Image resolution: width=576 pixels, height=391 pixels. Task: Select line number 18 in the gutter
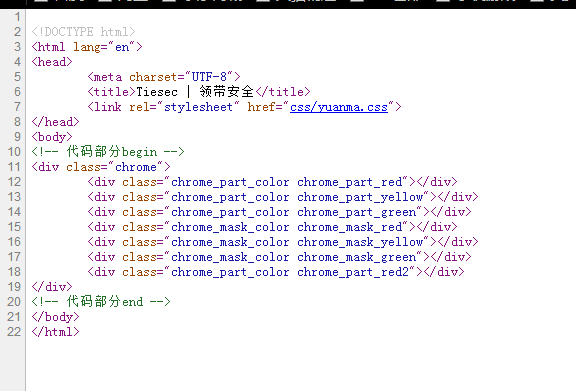pyautogui.click(x=14, y=272)
